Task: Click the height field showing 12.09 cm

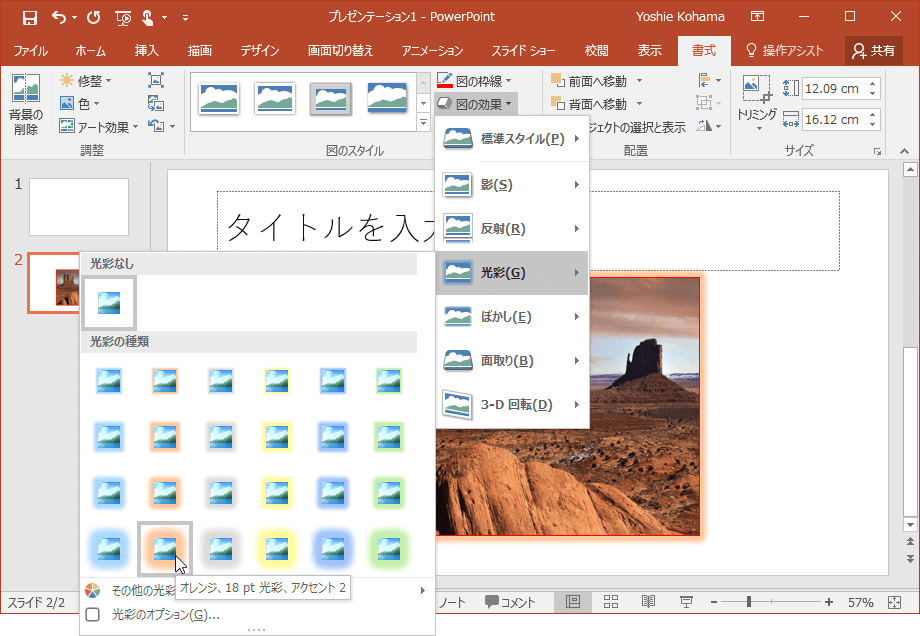Action: 833,89
